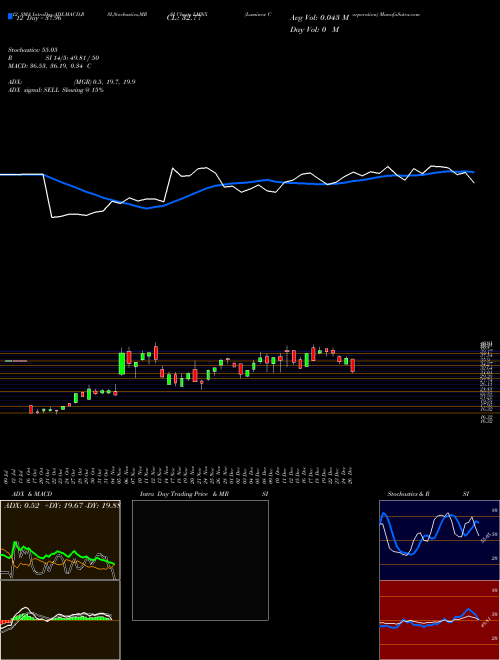This screenshot has height=660, width=500.
Task: Click the red RSI chart panel
Action: (439, 620)
